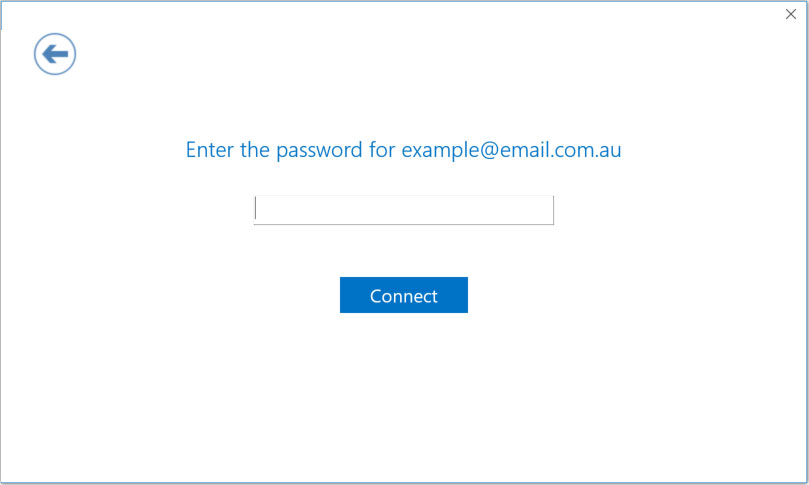
Task: Go back to the previous setup step
Action: (55, 54)
